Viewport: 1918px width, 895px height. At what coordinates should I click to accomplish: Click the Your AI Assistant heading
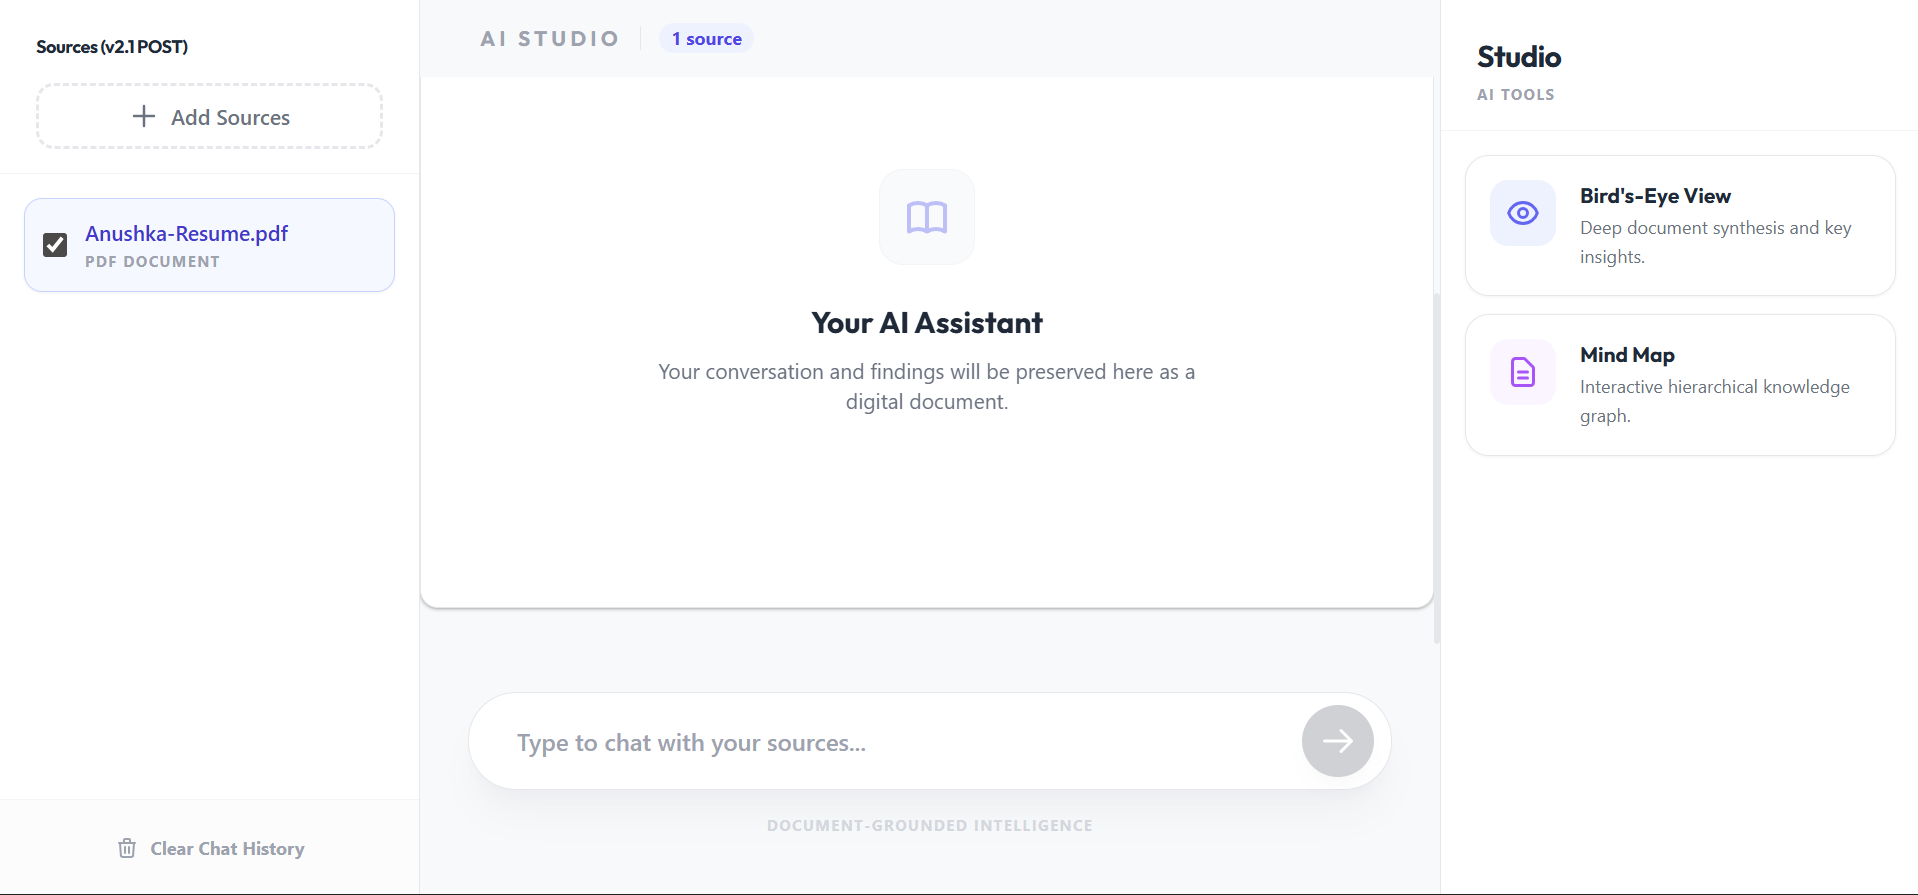pyautogui.click(x=926, y=323)
